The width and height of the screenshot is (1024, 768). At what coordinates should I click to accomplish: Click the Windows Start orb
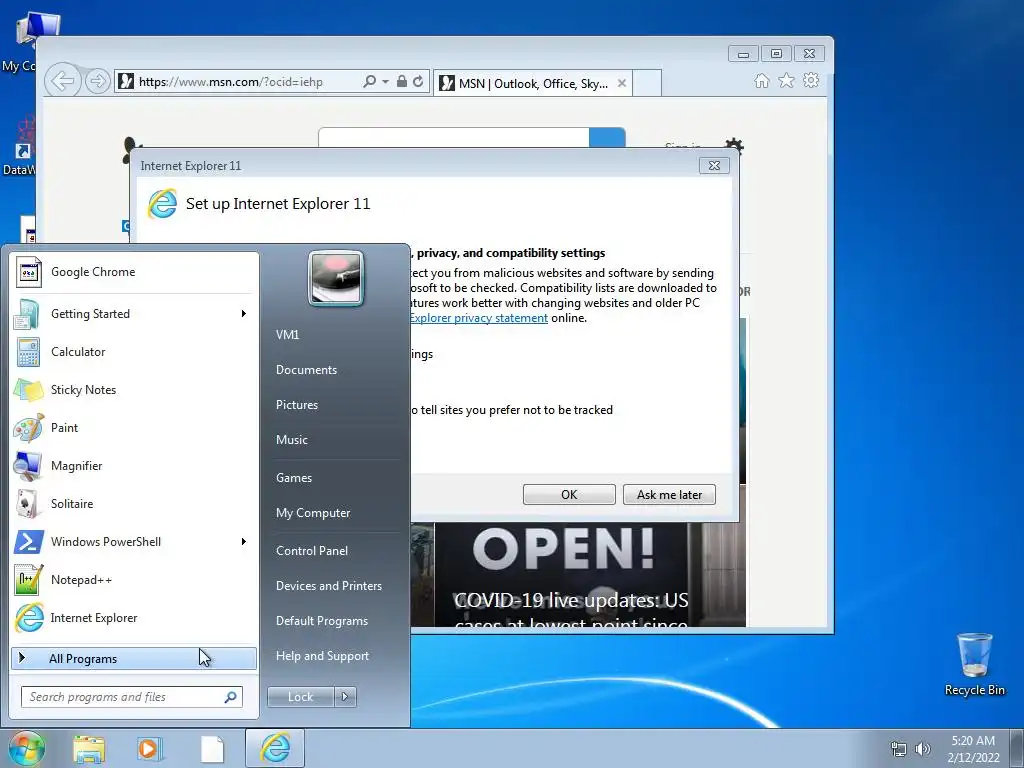pos(25,749)
